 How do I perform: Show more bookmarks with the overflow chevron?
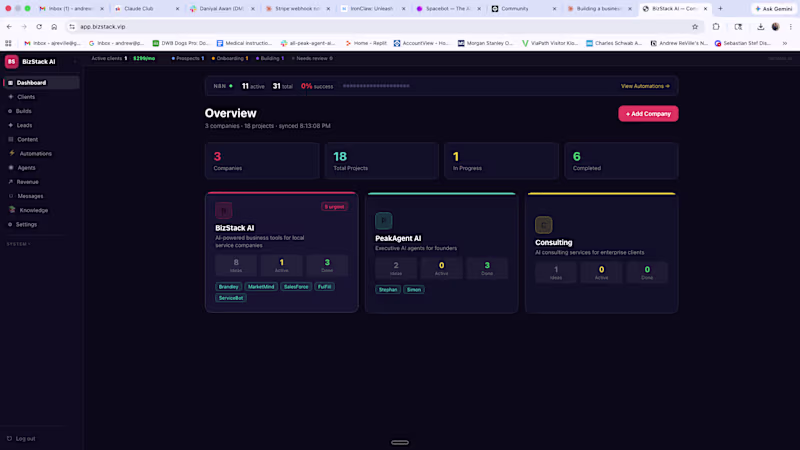785,43
